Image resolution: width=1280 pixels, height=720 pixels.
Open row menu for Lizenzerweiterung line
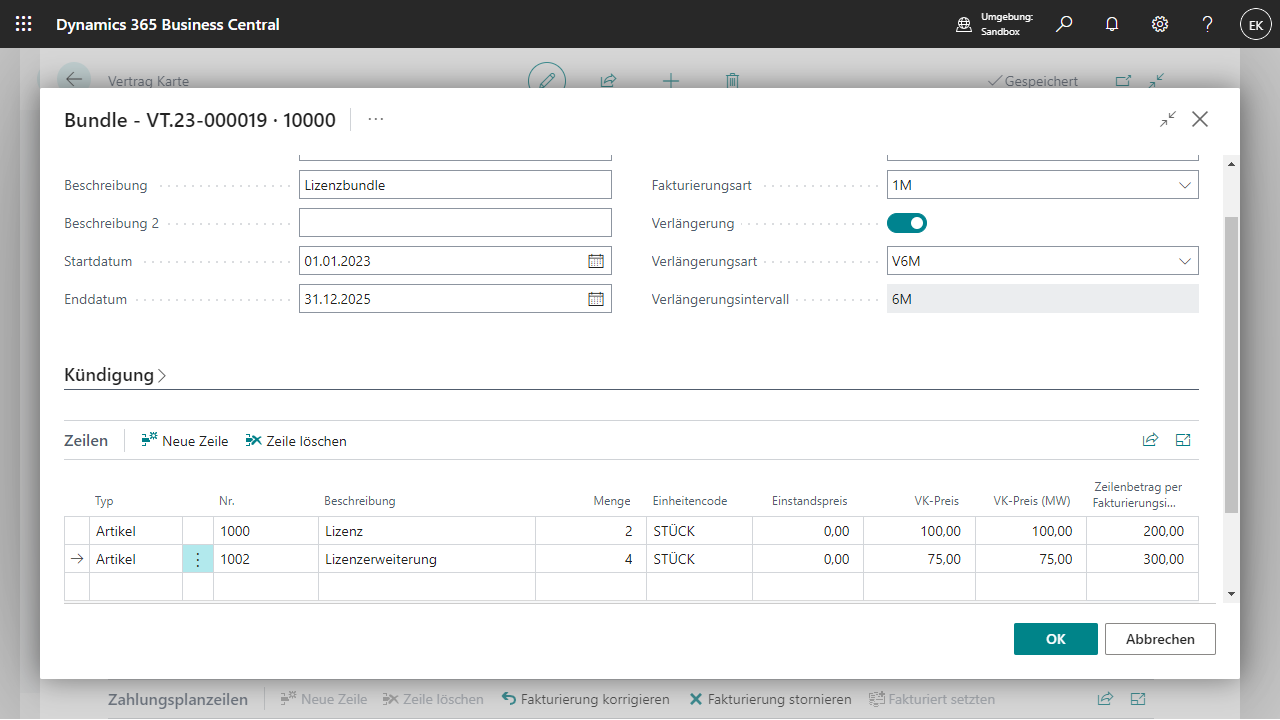(x=198, y=560)
